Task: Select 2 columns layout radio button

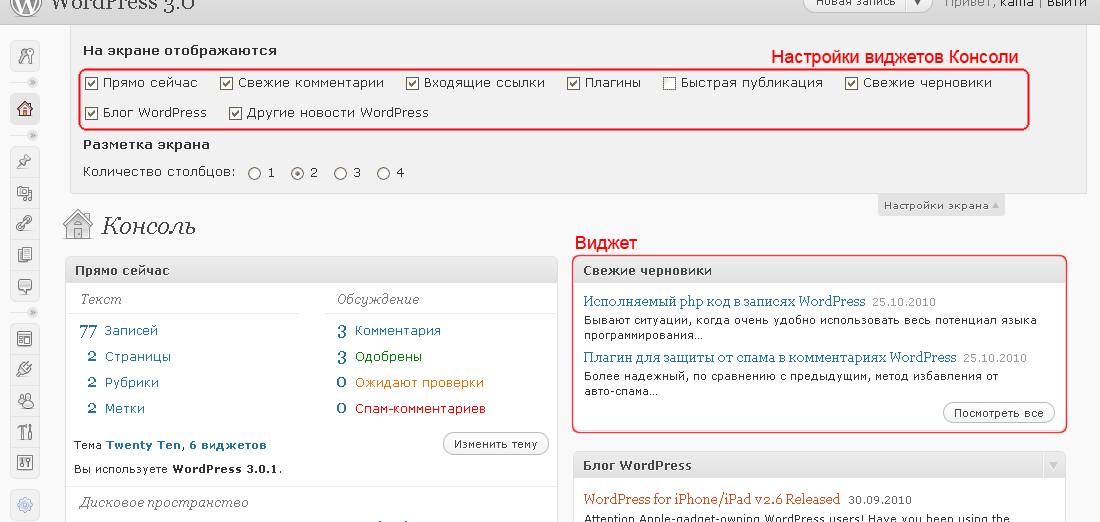Action: (x=297, y=173)
